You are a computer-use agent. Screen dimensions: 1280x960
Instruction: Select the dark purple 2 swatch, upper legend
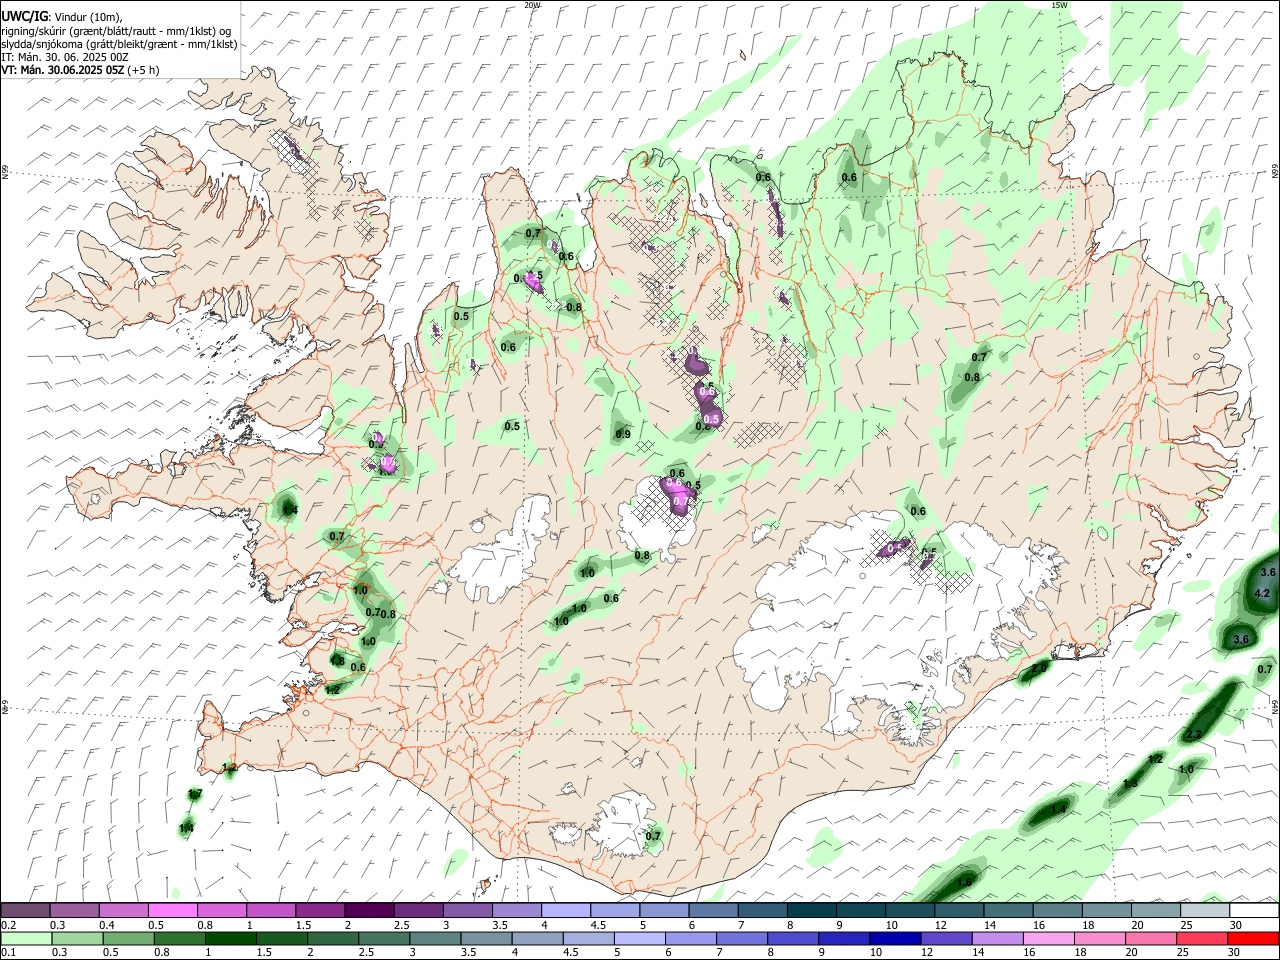(369, 910)
